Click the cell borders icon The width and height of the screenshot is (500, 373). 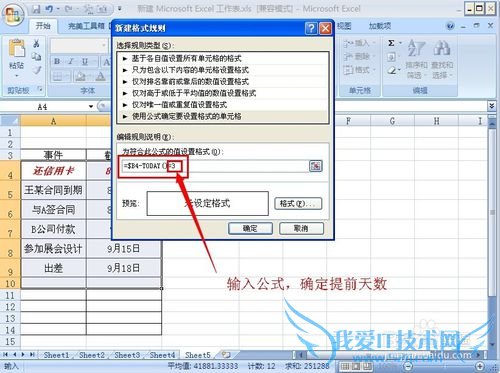pos(57,77)
